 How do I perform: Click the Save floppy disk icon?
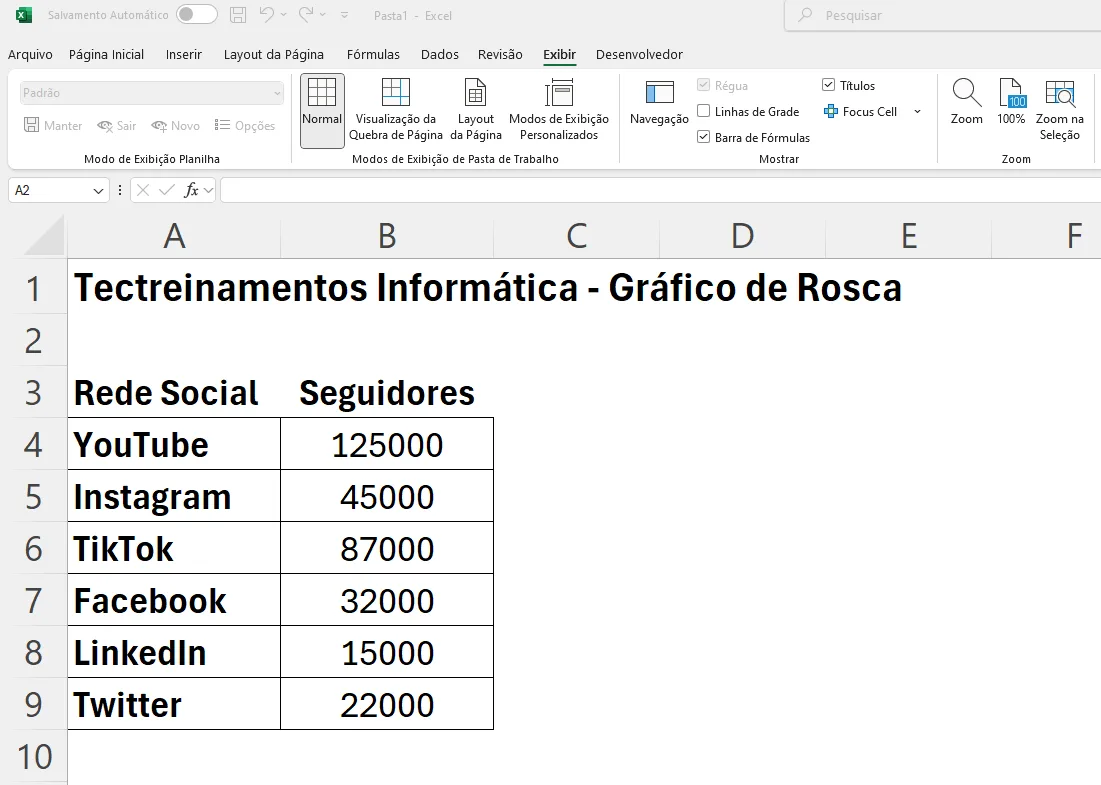pos(238,15)
